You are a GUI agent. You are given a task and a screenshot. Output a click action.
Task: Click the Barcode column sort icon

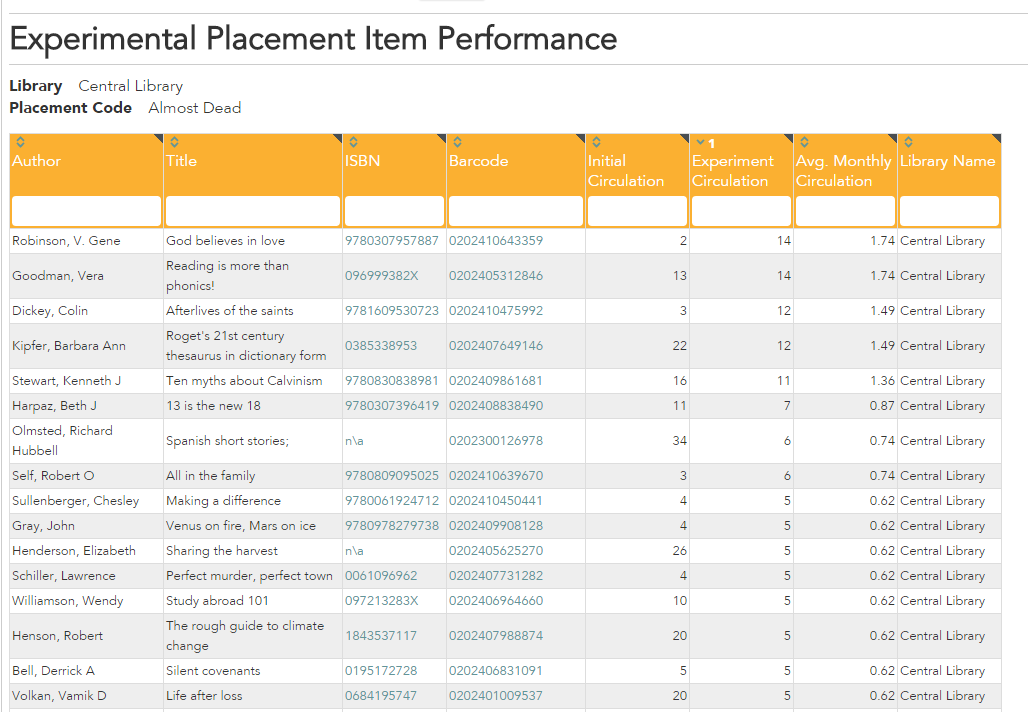point(456,143)
